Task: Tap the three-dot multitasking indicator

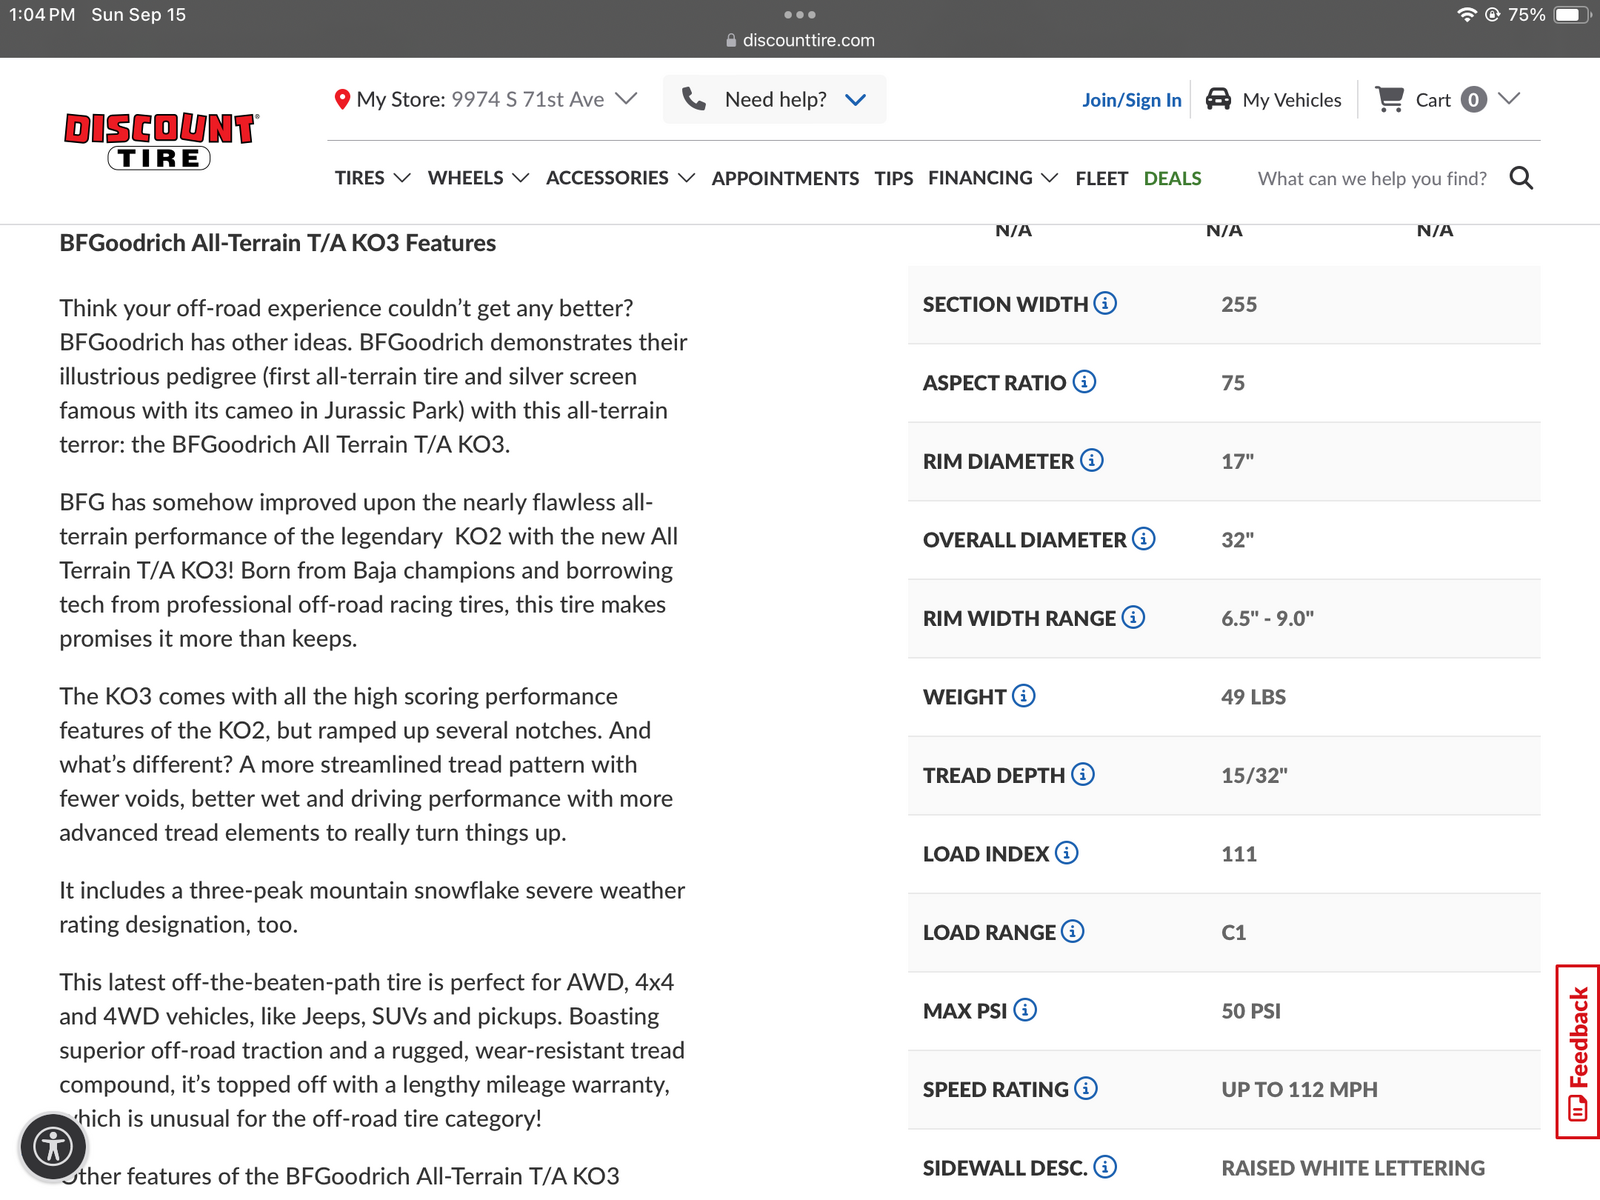Action: 800,14
